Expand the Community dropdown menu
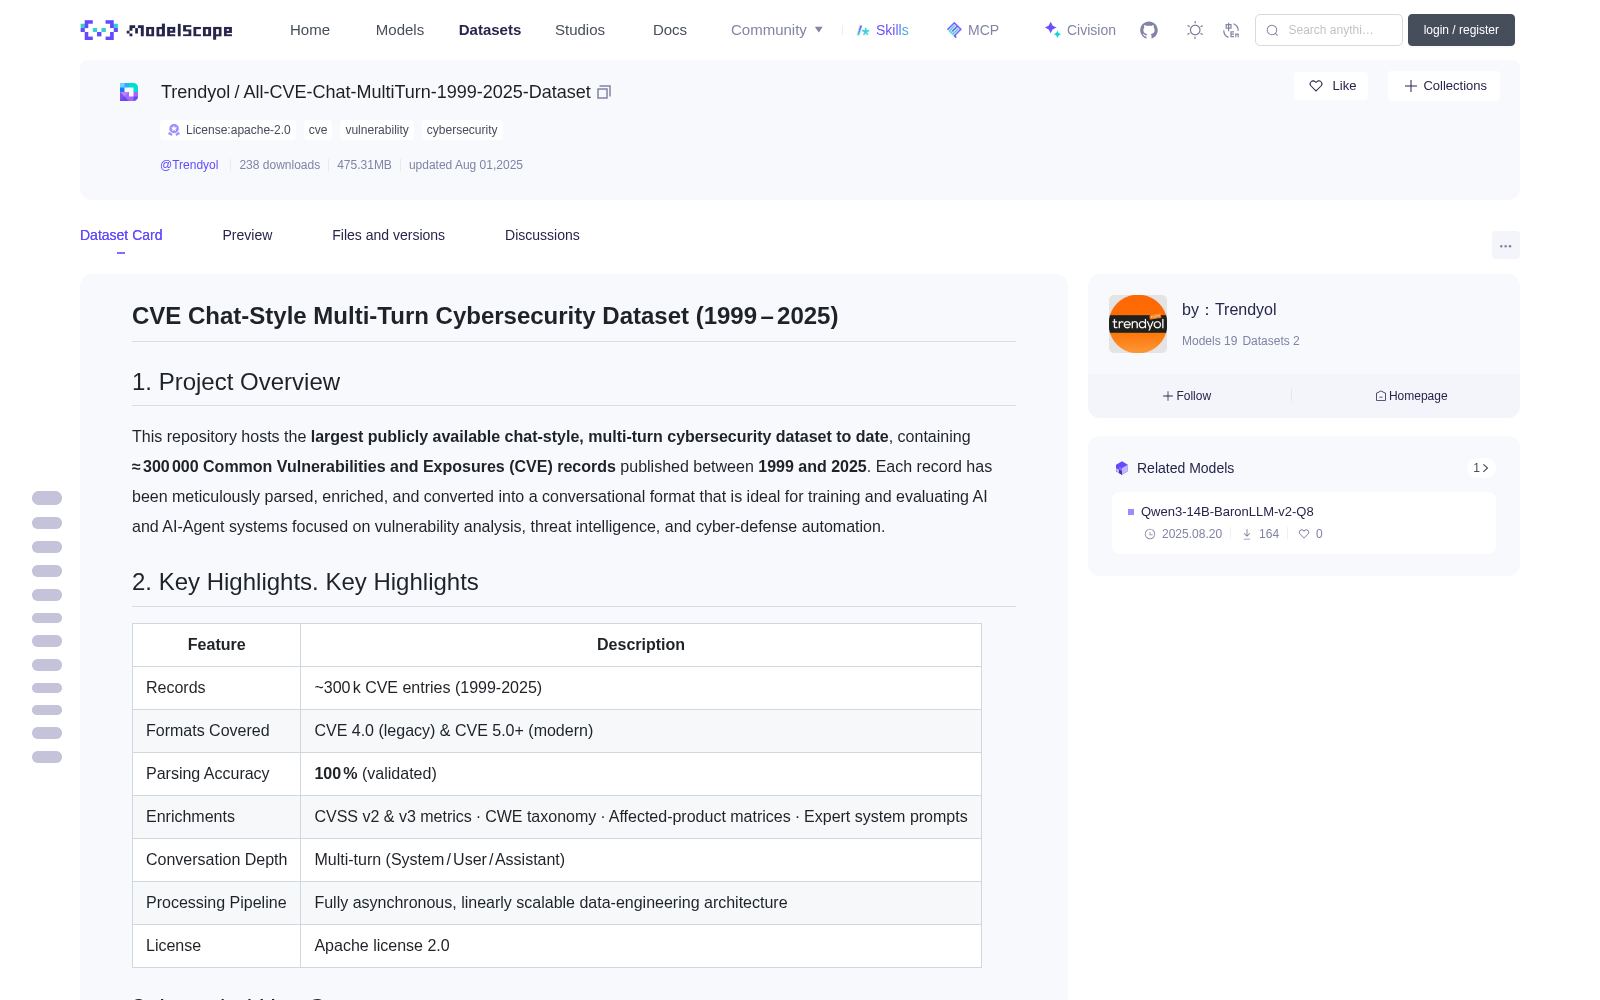Screen dimensions: 1600x1000 777,30
